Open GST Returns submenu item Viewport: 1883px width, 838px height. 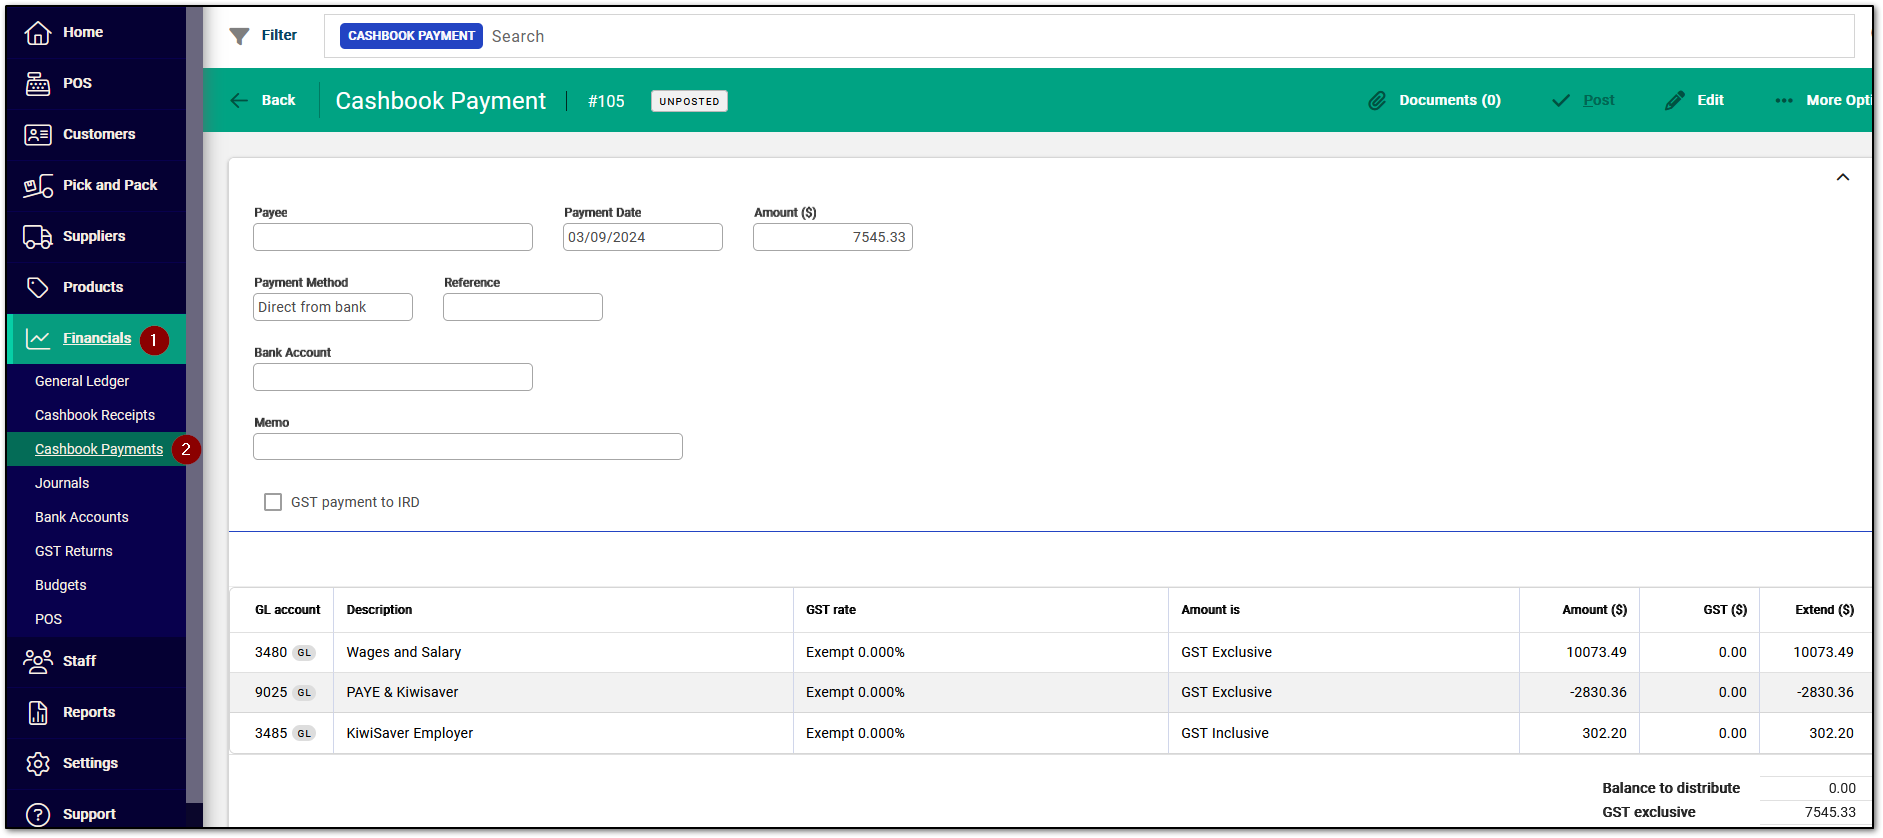74,551
